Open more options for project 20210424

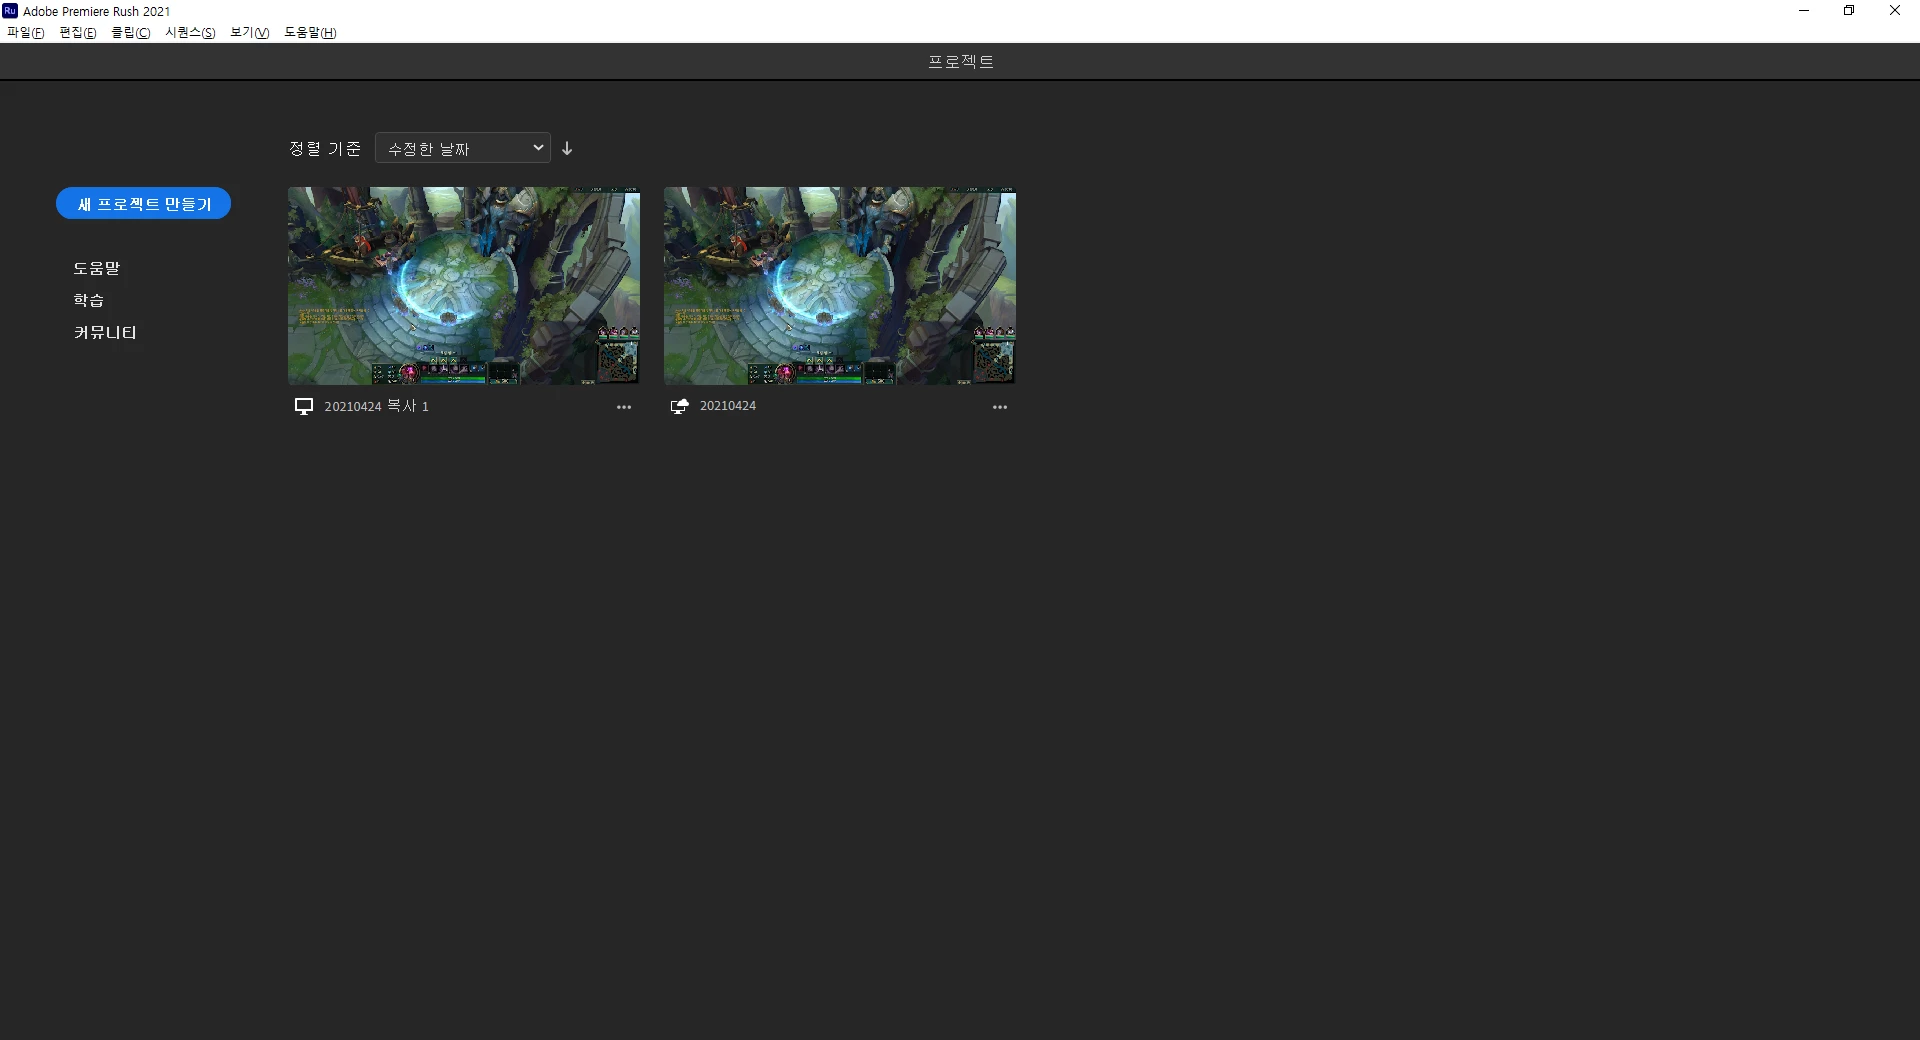click(x=1000, y=407)
